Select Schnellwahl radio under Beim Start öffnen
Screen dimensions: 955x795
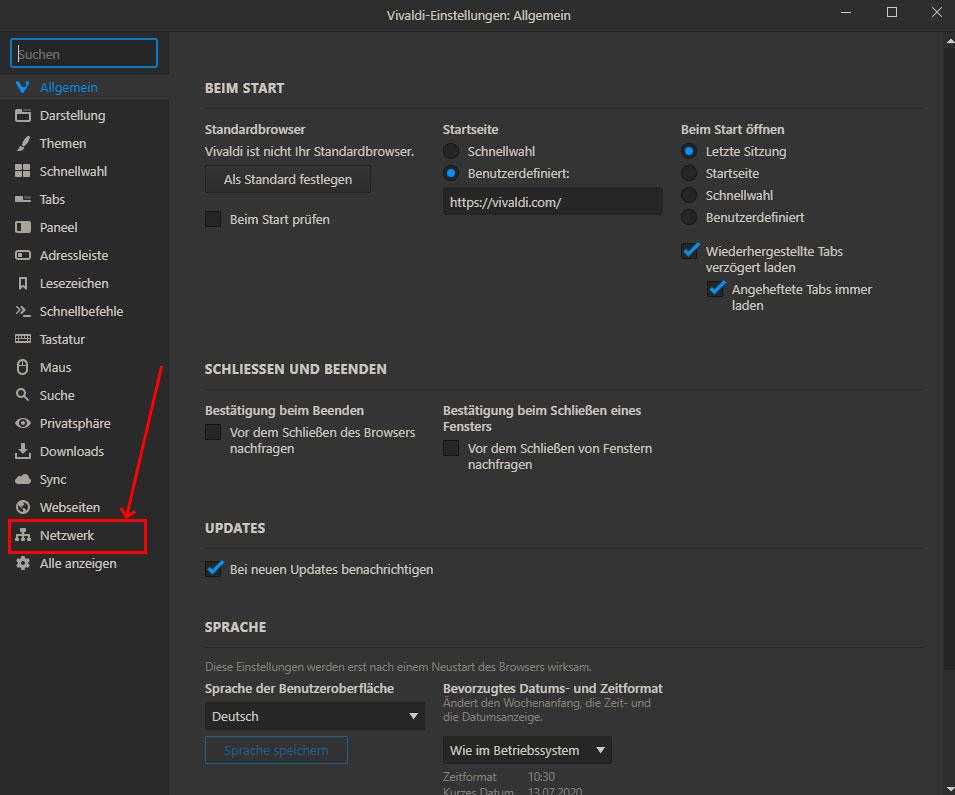[689, 195]
